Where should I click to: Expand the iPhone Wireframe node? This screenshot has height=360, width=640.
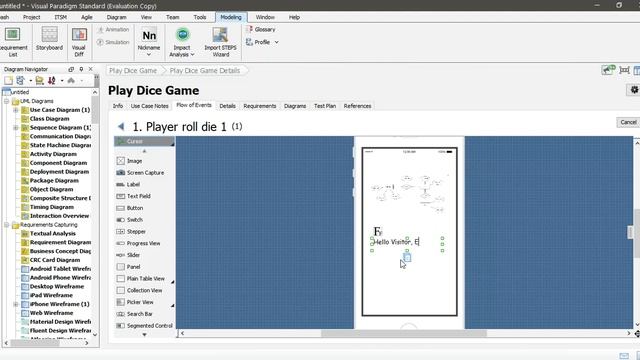pos(16,304)
